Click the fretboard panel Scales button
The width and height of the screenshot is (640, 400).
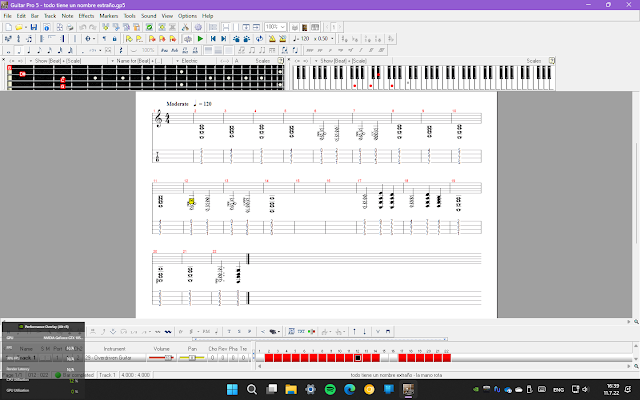coord(262,61)
